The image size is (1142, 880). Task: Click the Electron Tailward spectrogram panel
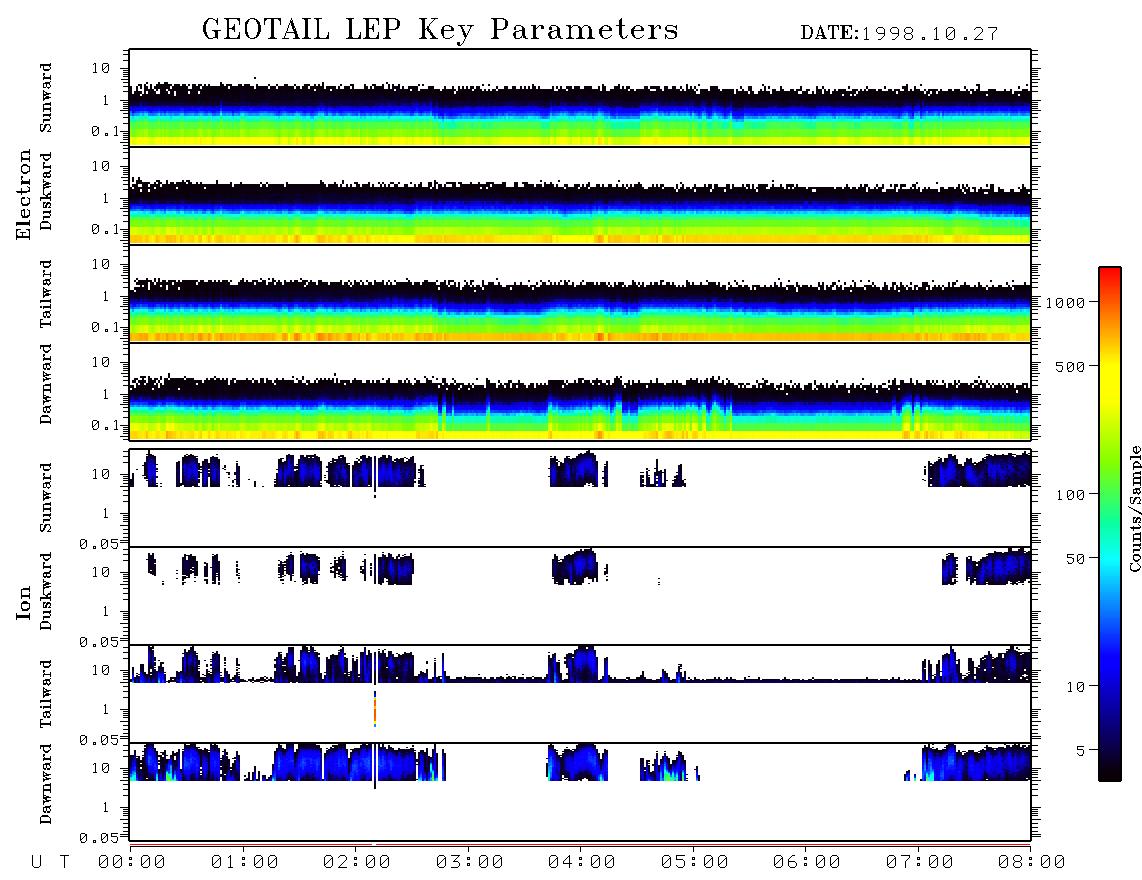[x=580, y=294]
